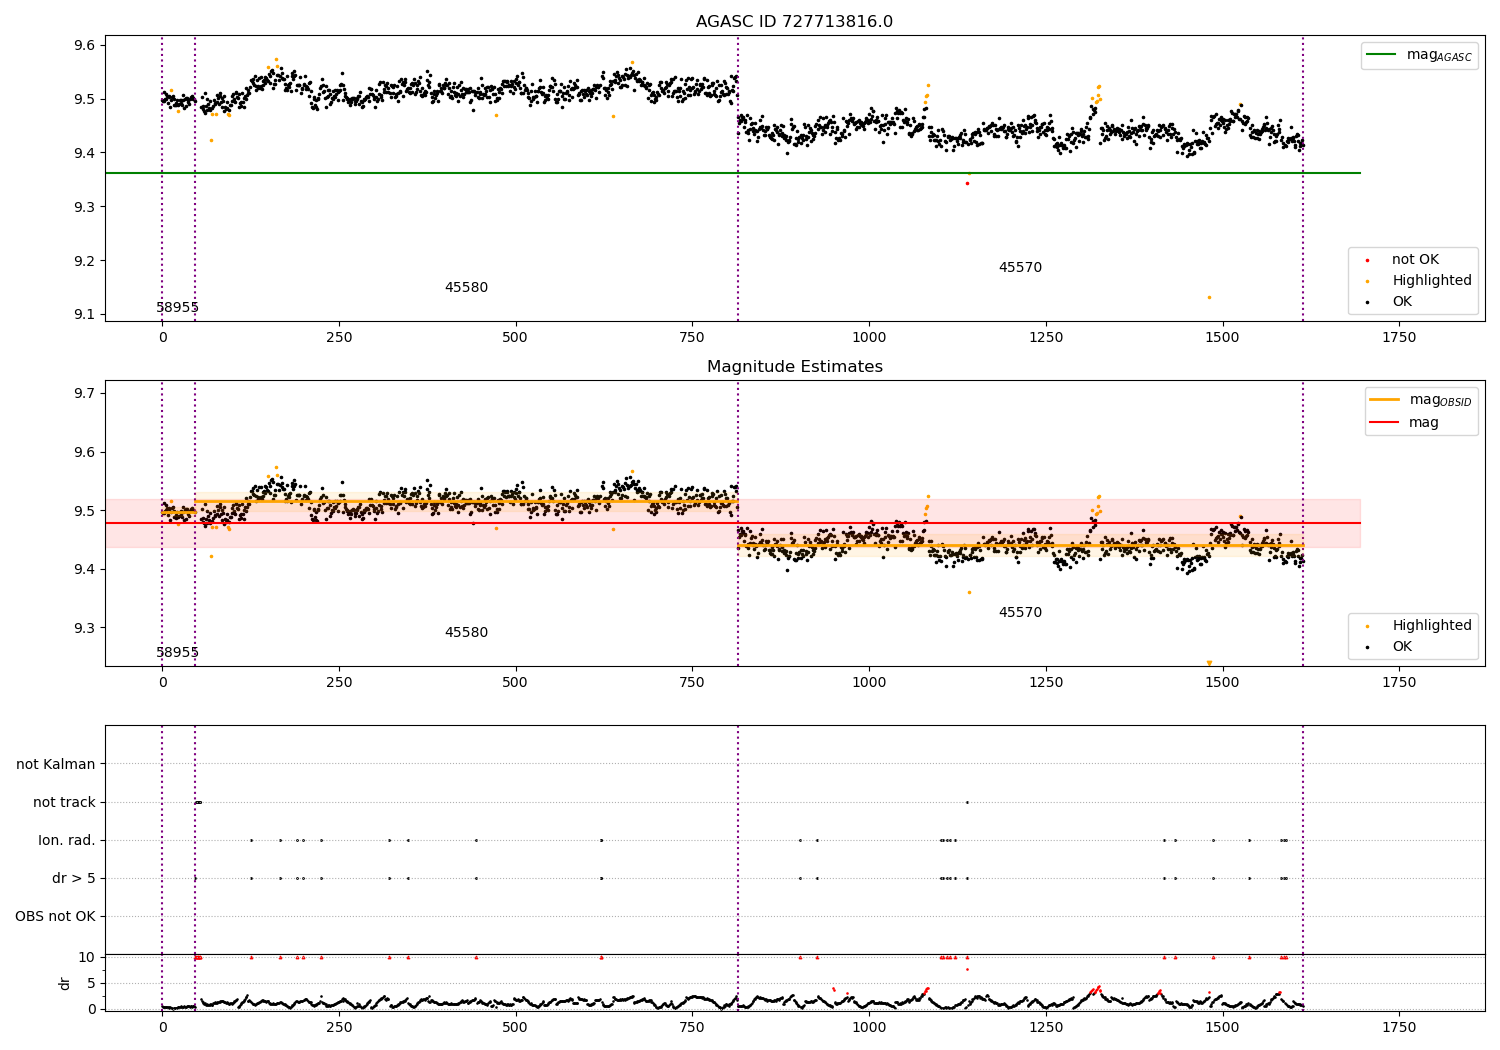The width and height of the screenshot is (1500, 1050).
Task: Click 'Highlighted' legend entry in top plot
Action: coord(1418,281)
